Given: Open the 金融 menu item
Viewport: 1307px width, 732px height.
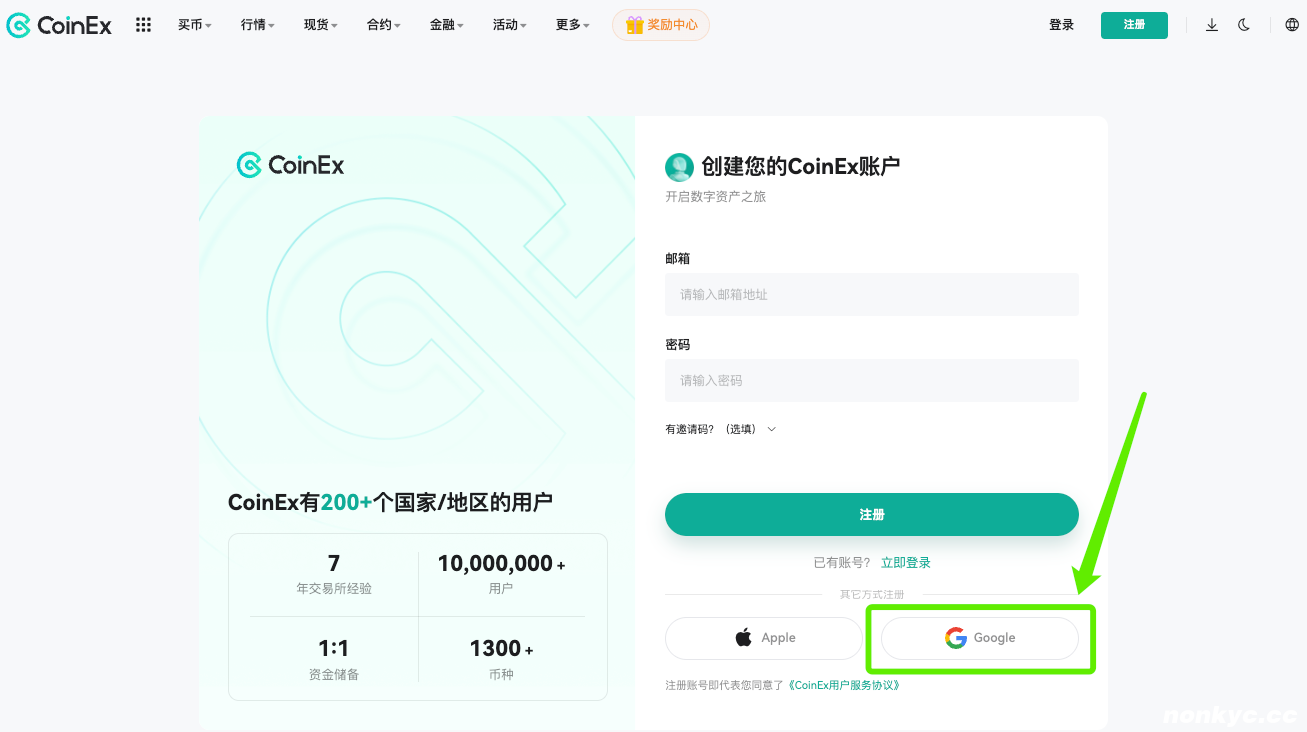Looking at the screenshot, I should 447,25.
